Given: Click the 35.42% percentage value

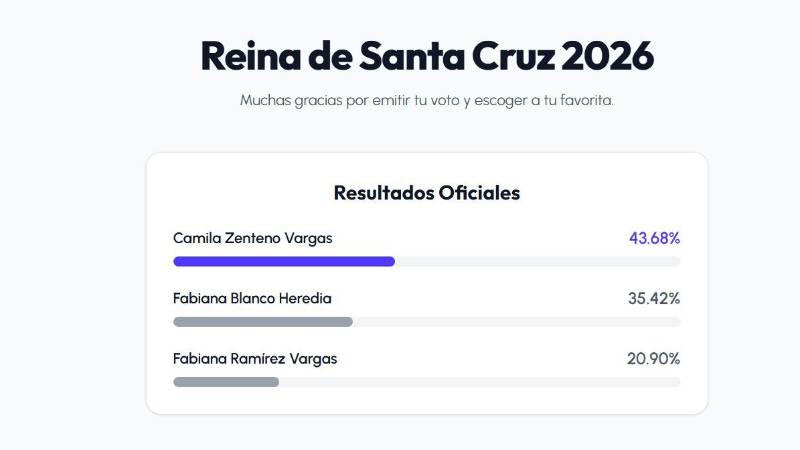Looking at the screenshot, I should [654, 298].
